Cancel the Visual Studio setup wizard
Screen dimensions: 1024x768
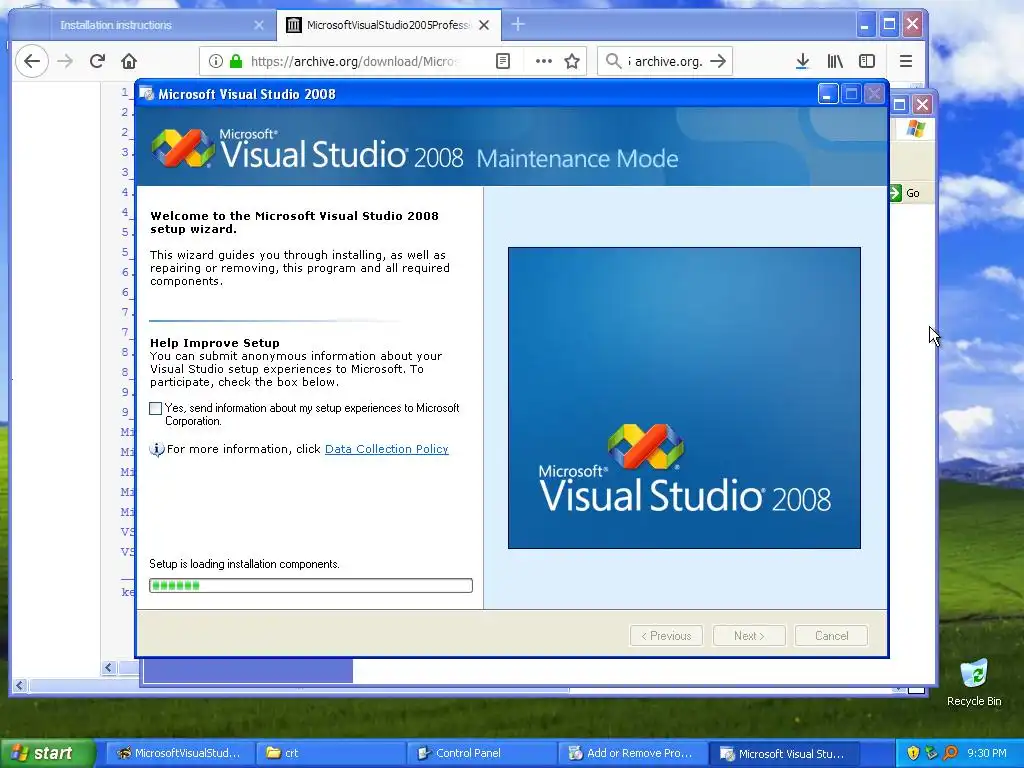coord(831,636)
